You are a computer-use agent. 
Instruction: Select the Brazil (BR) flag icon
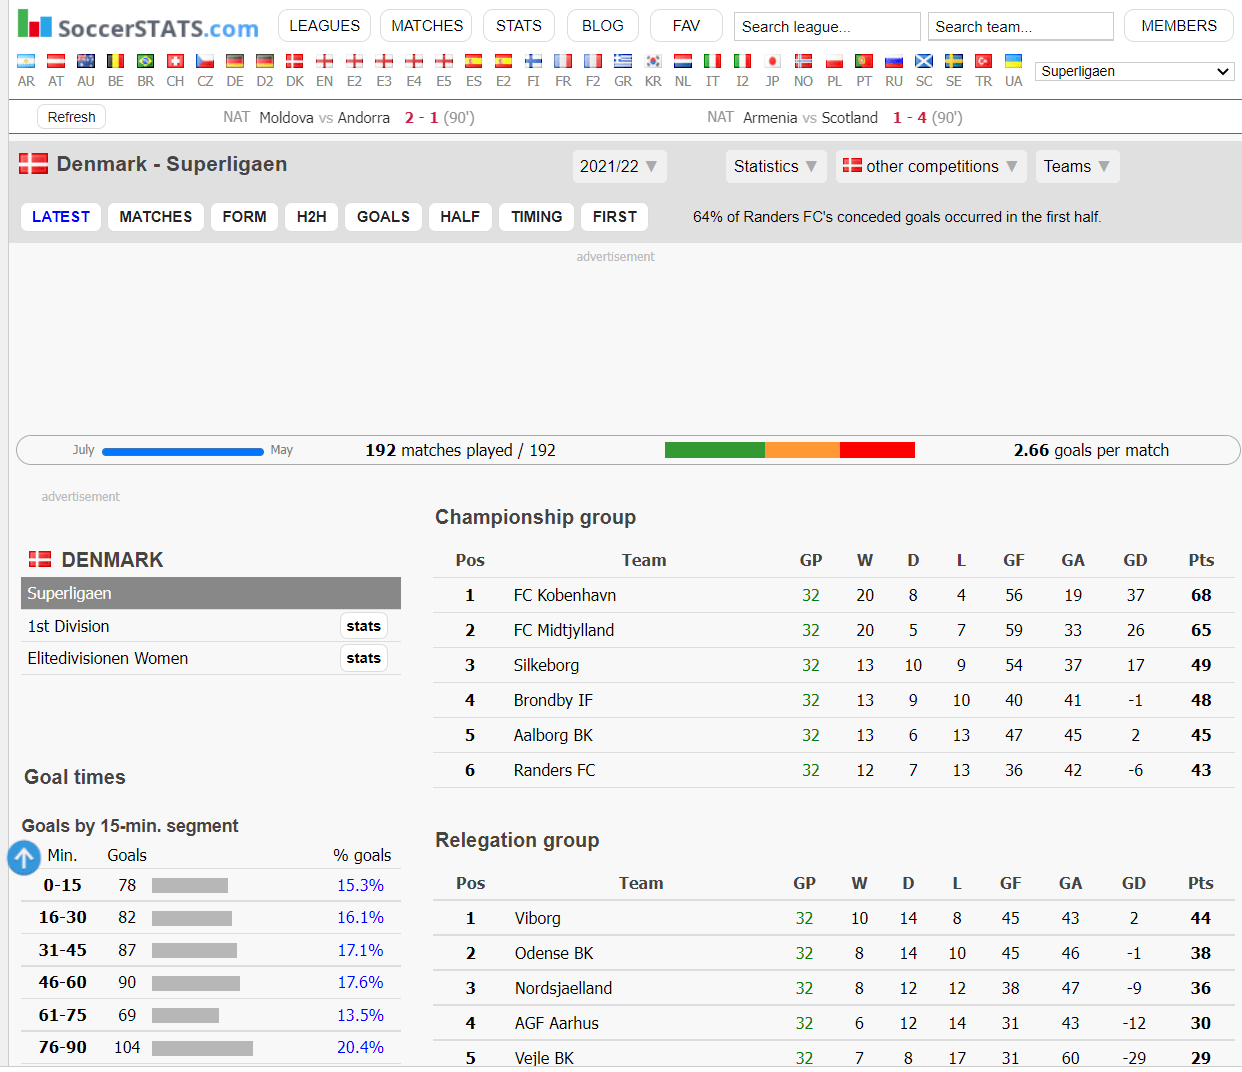coord(146,62)
